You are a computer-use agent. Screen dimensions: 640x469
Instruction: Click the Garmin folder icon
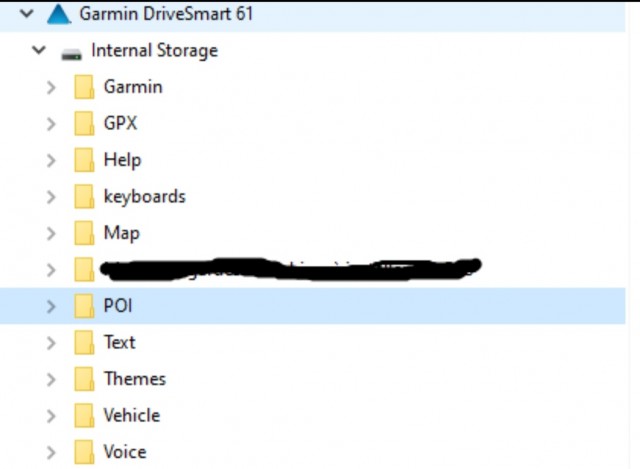pos(84,87)
